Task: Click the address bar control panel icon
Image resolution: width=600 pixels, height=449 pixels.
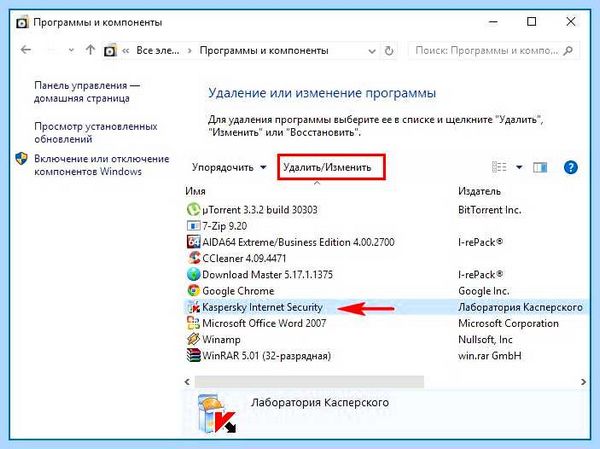Action: coord(110,51)
